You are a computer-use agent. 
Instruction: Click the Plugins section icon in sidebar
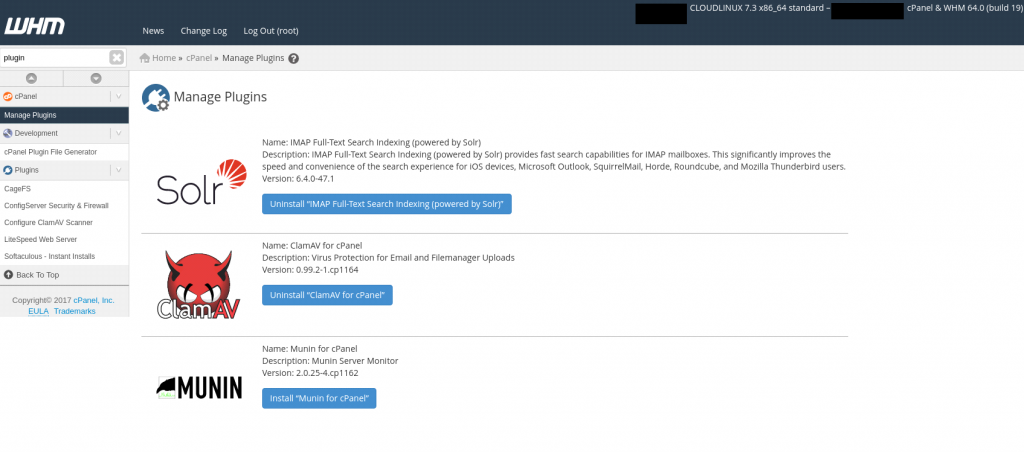click(x=8, y=170)
